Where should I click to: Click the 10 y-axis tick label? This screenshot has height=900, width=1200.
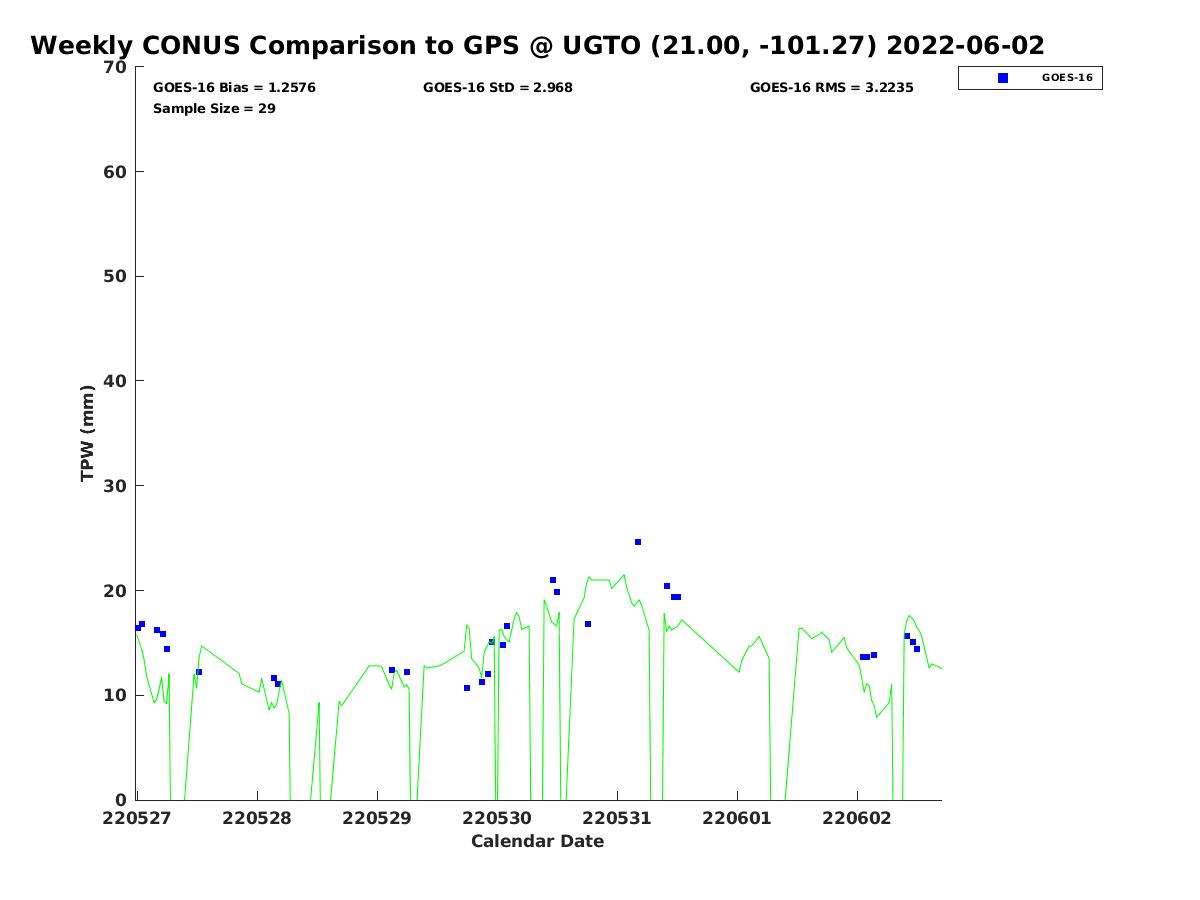click(116, 695)
